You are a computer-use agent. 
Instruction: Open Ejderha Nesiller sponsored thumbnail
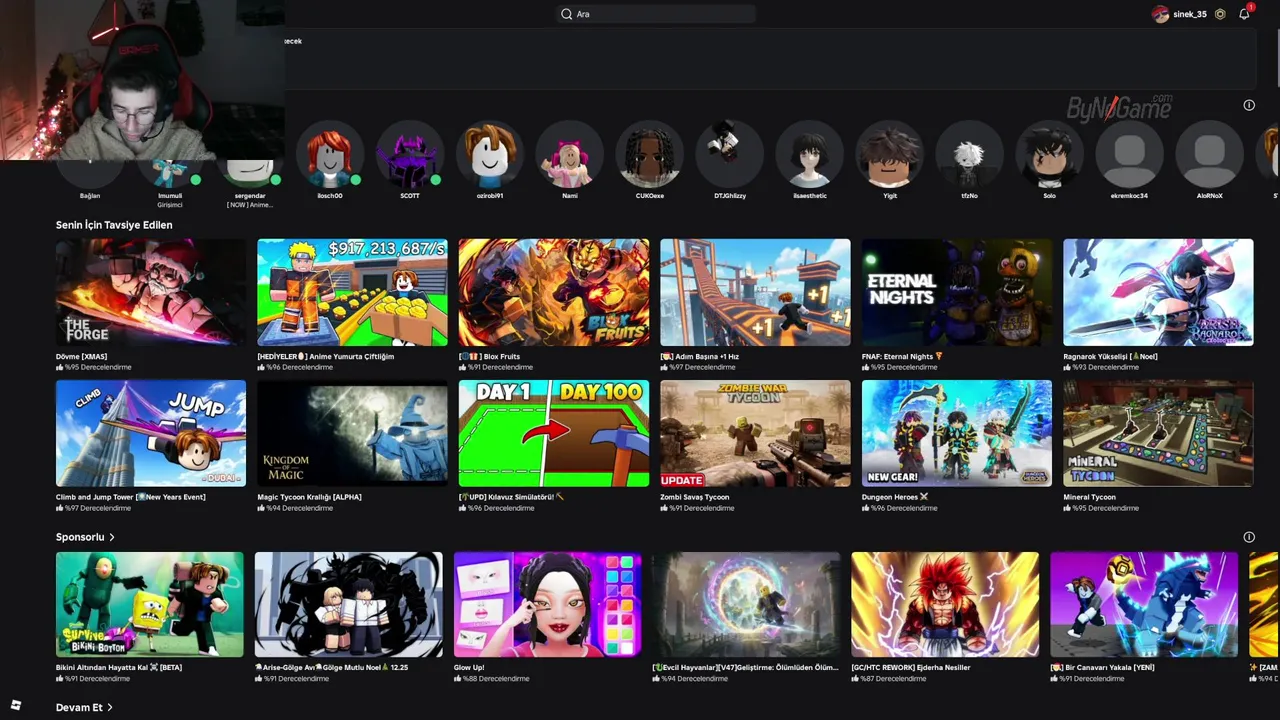point(945,604)
